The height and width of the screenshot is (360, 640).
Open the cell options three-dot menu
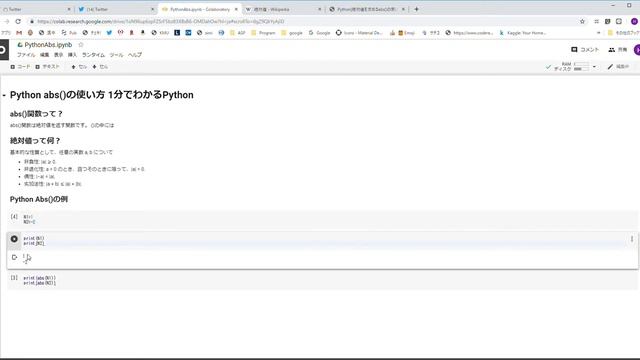coord(631,239)
